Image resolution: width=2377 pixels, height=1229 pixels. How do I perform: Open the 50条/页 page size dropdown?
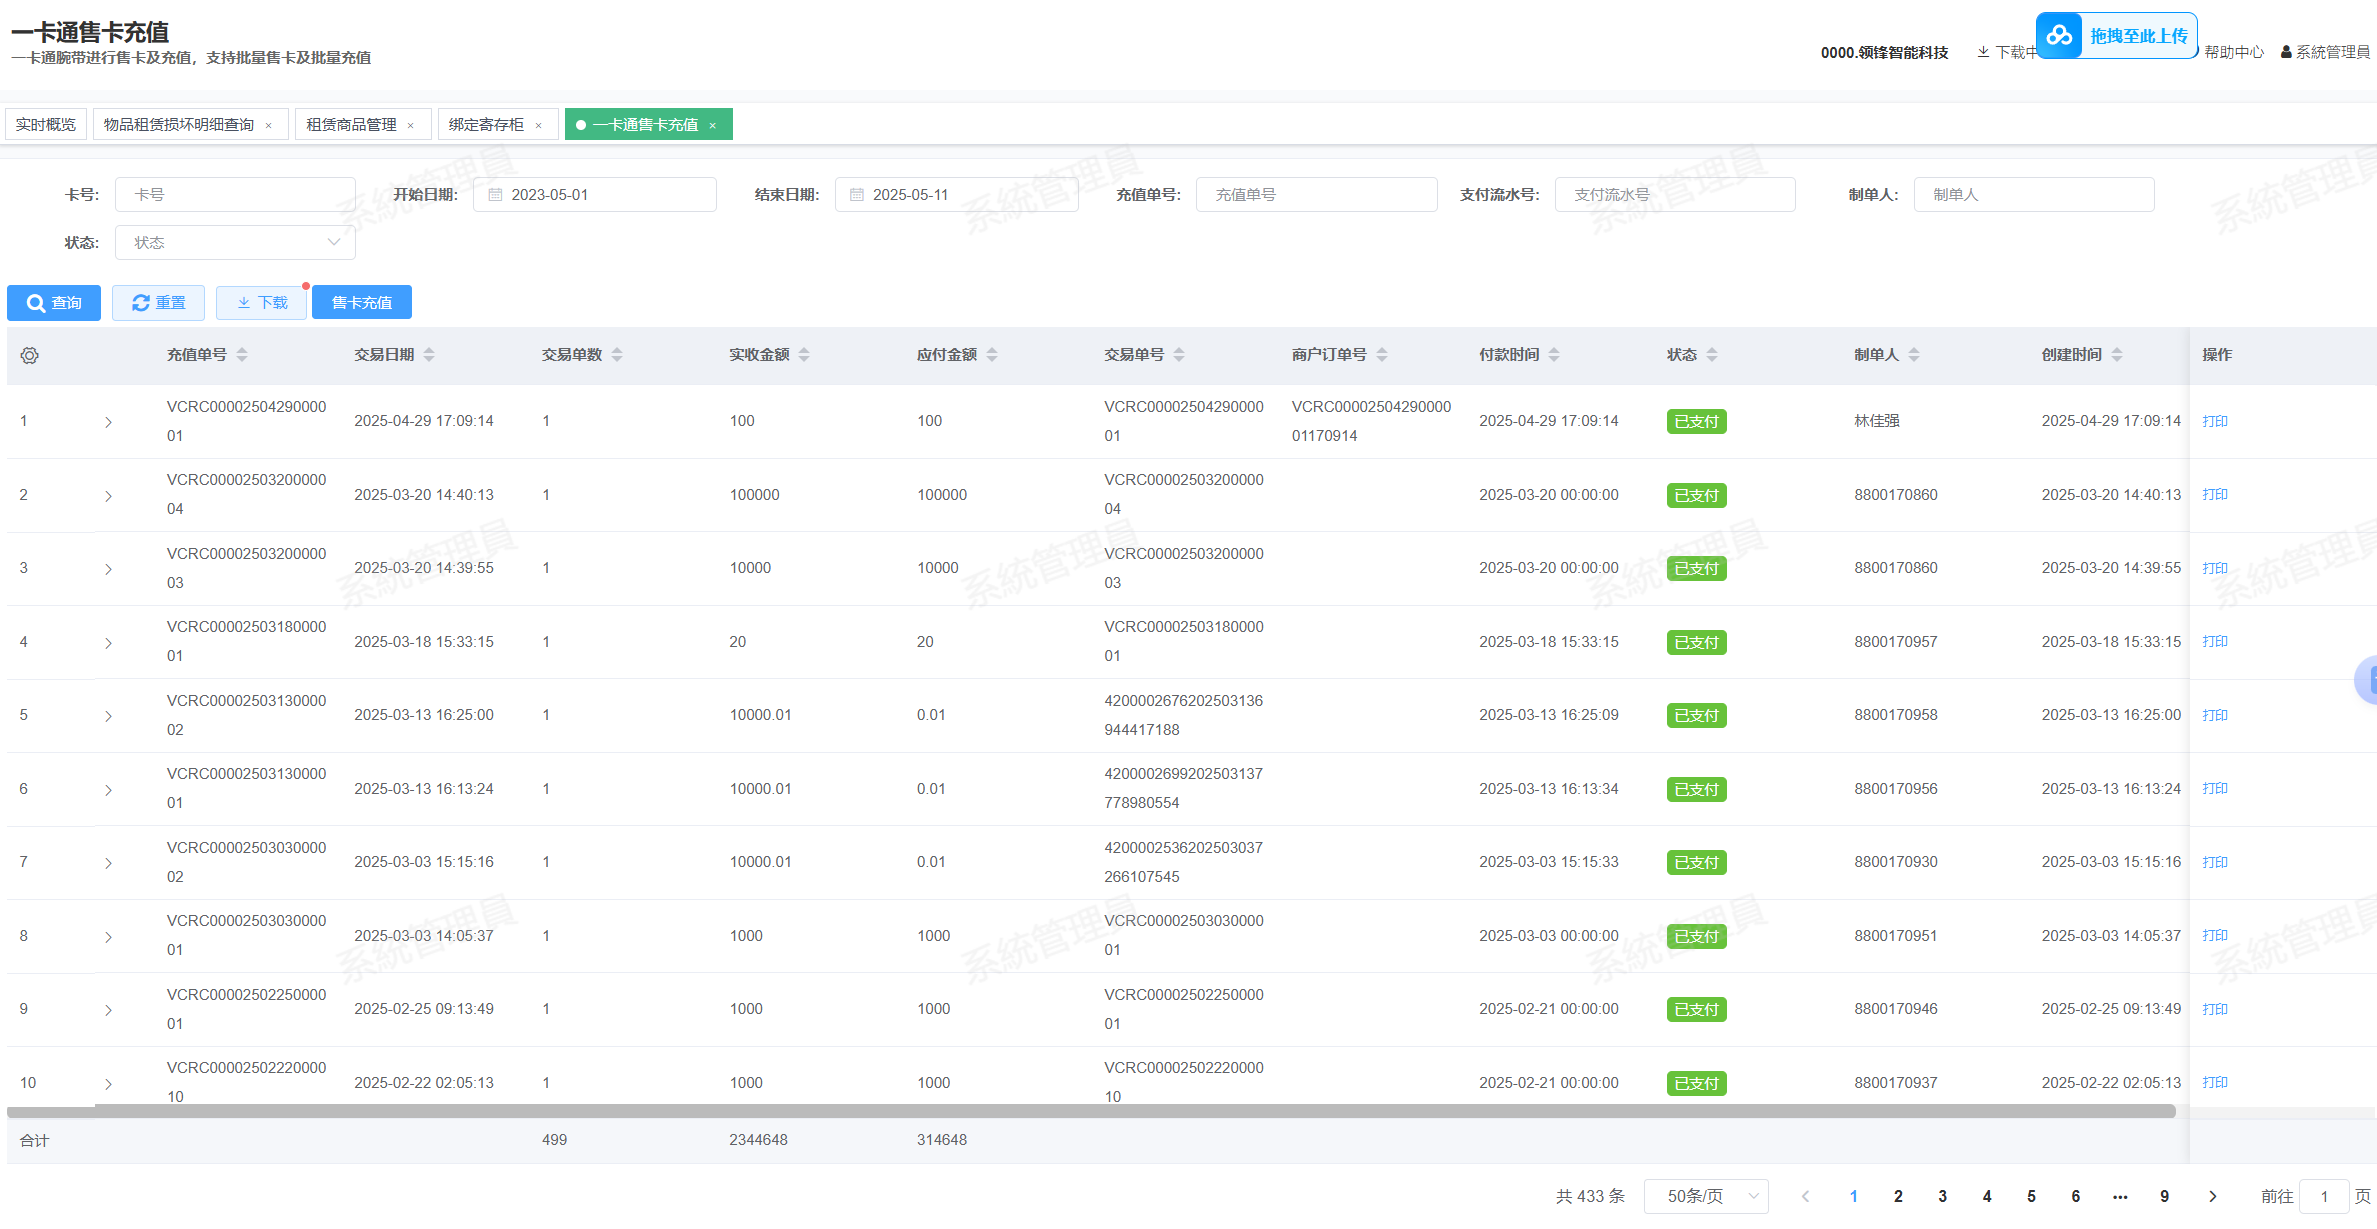click(x=1706, y=1196)
